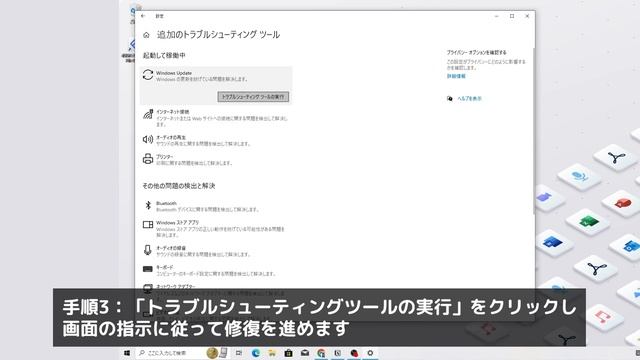Click the audio recording microphone icon
Viewport: 640px width, 360px height.
click(148, 250)
